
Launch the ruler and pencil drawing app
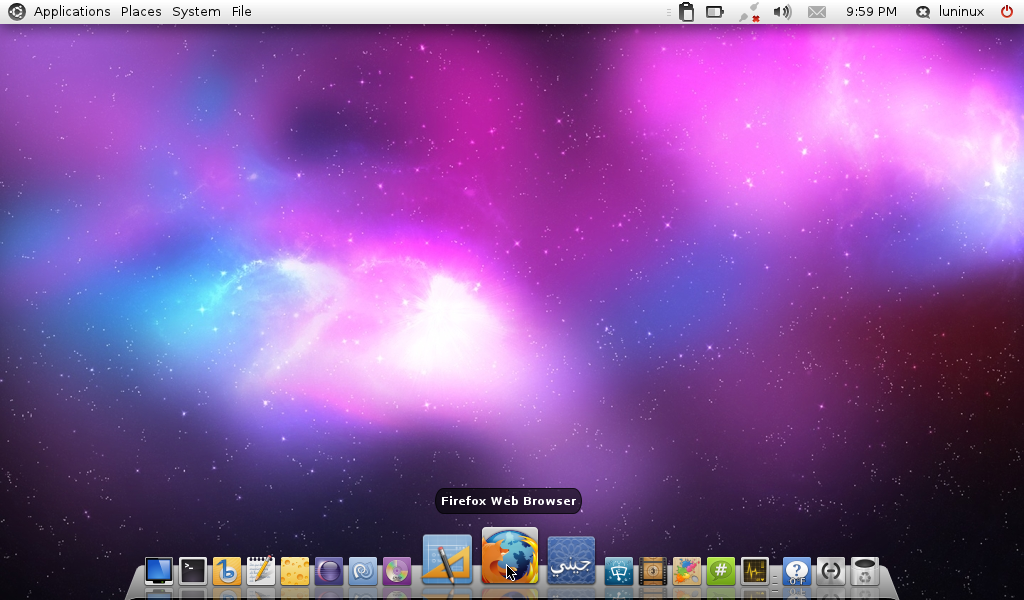[447, 559]
